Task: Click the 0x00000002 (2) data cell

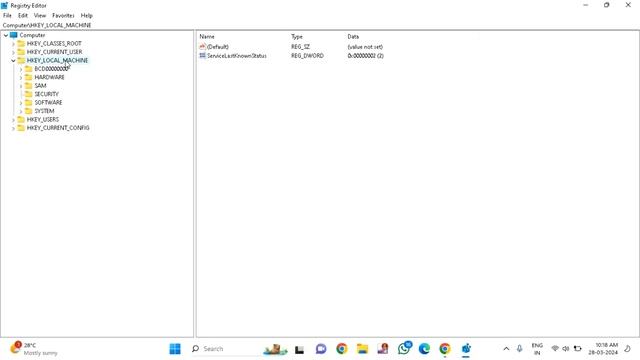Action: point(365,56)
